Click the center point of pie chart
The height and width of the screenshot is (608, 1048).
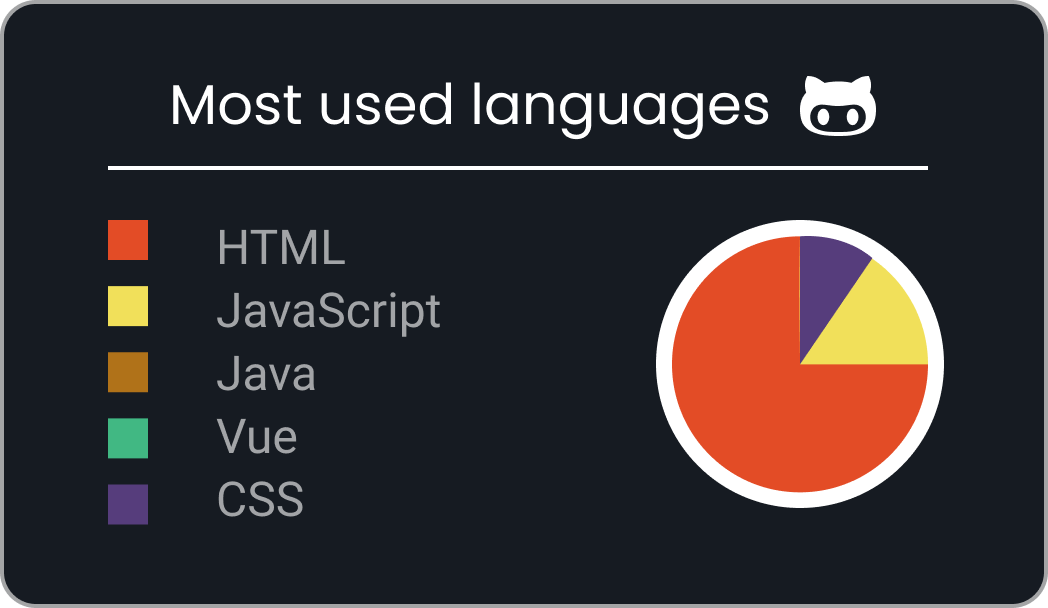coord(800,364)
